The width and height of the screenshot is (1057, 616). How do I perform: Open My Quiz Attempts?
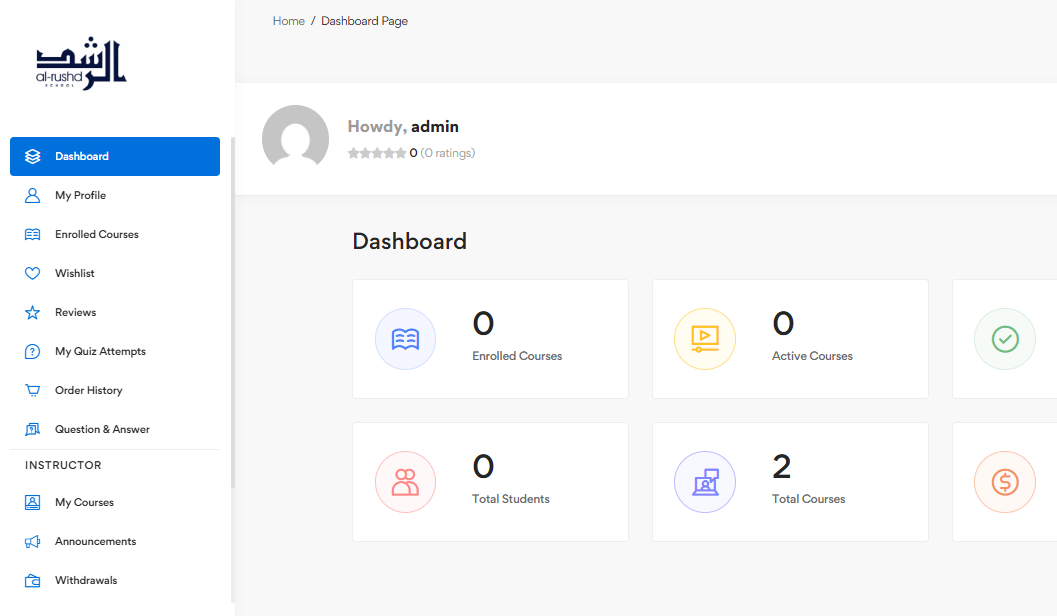pyautogui.click(x=115, y=352)
